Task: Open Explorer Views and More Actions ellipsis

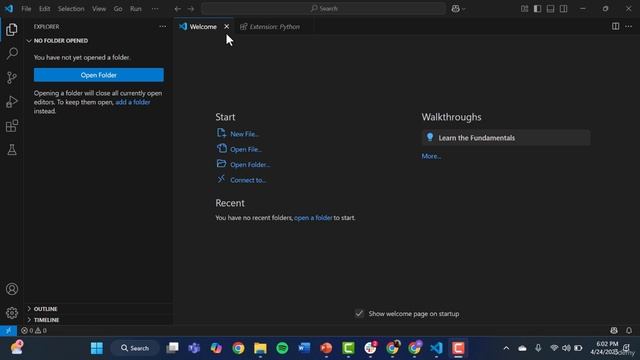Action: pyautogui.click(x=163, y=27)
